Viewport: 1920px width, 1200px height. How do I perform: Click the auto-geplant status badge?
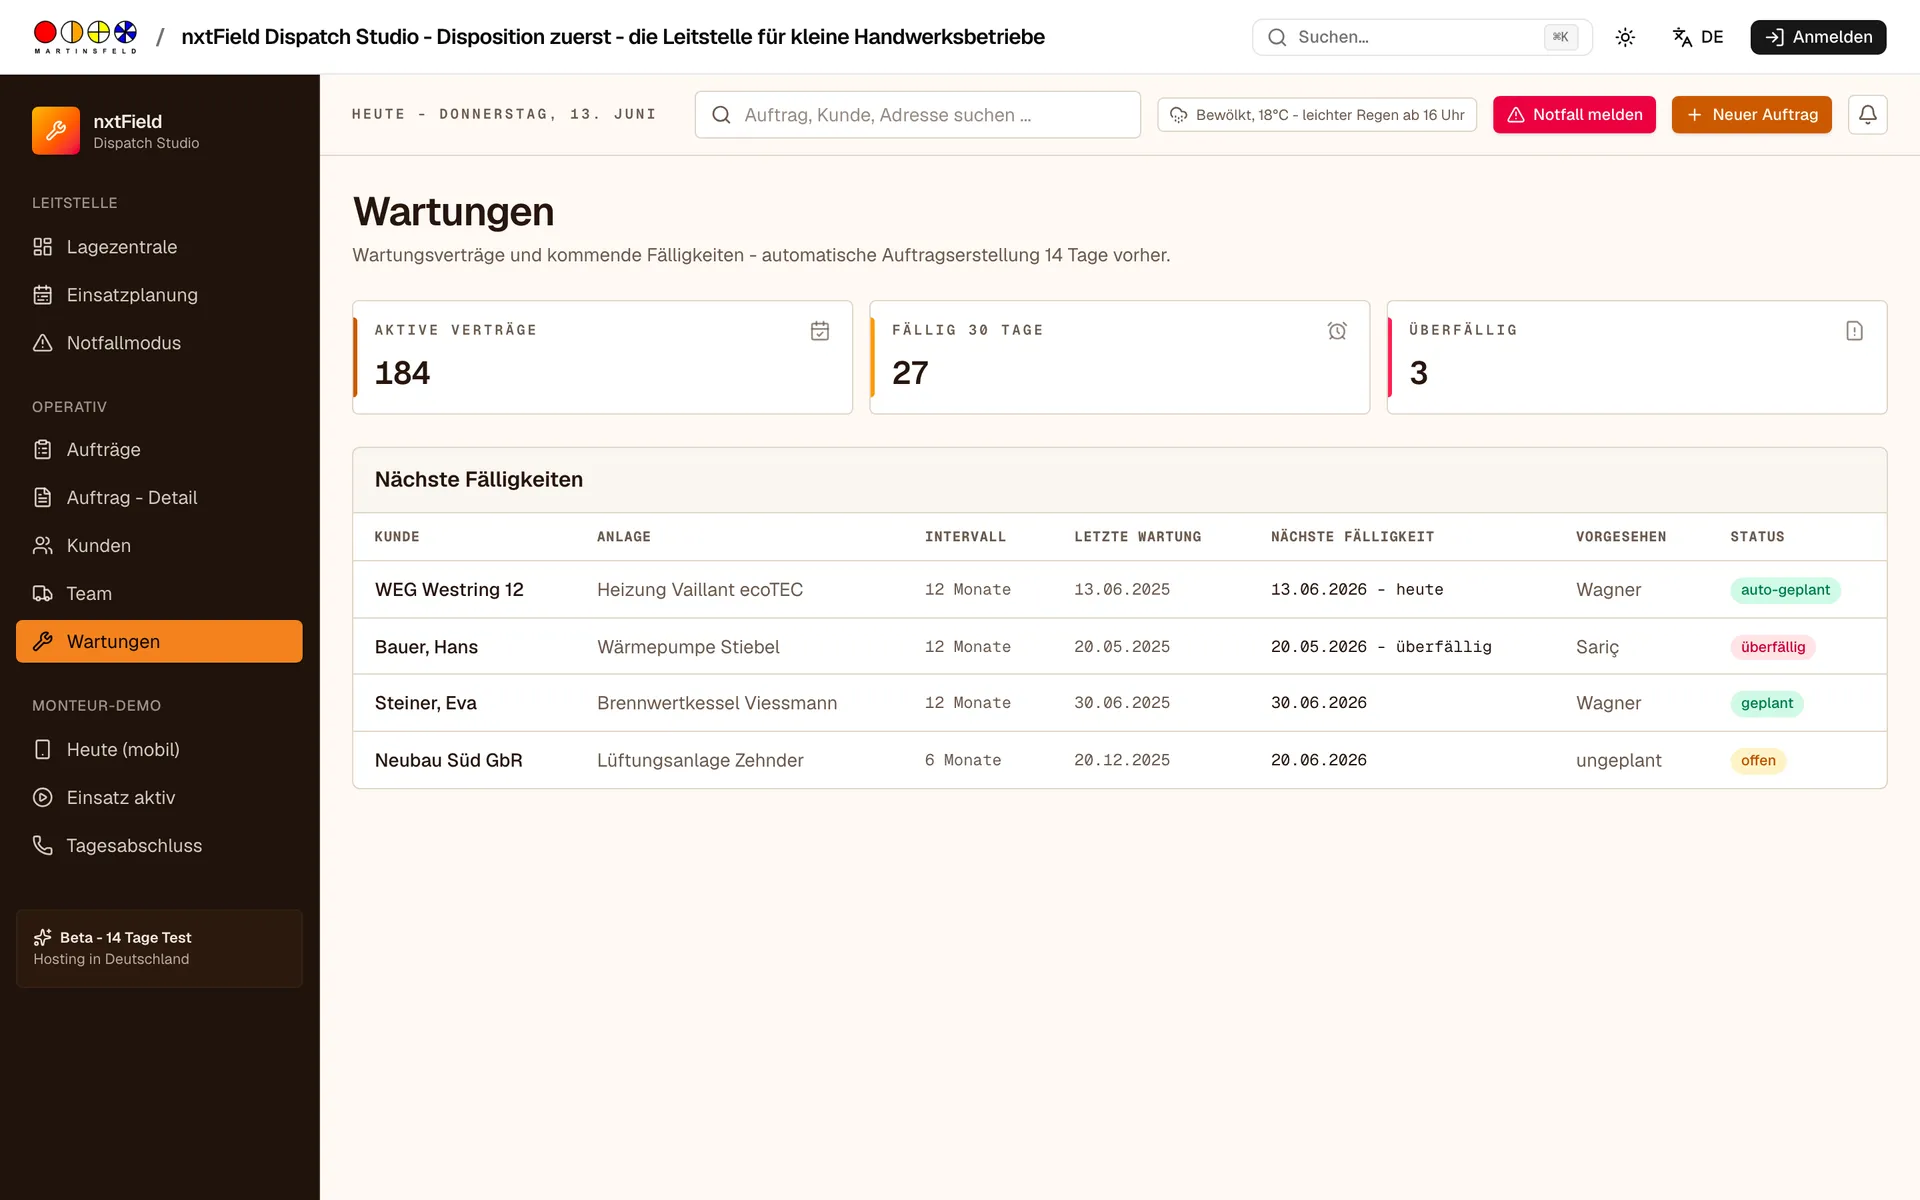[x=1785, y=590]
